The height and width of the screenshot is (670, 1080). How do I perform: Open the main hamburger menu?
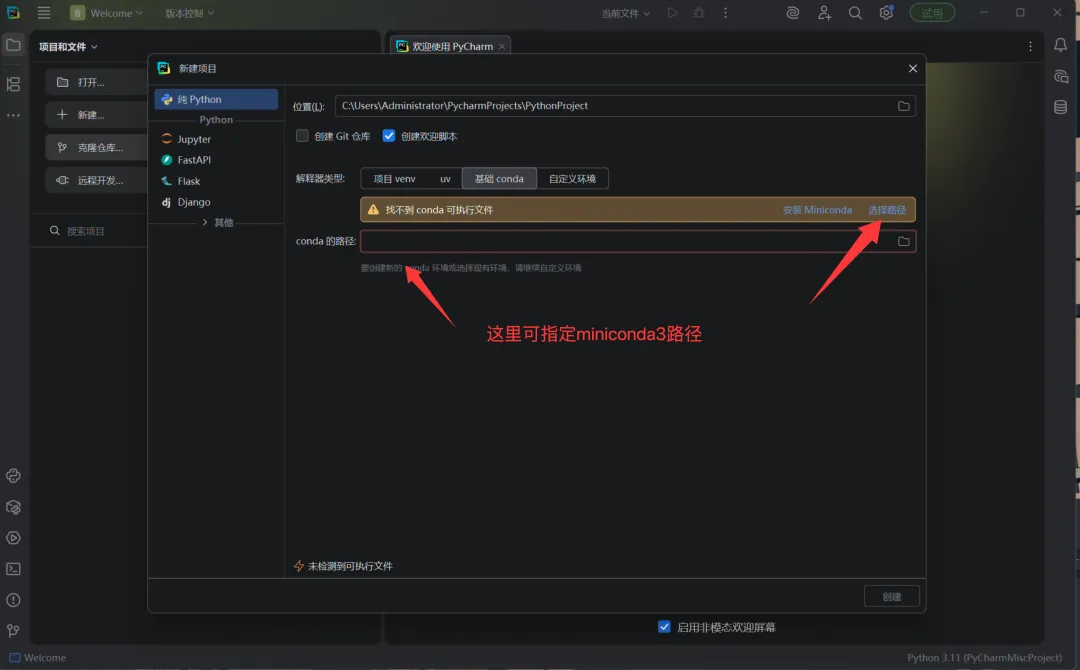pos(43,13)
